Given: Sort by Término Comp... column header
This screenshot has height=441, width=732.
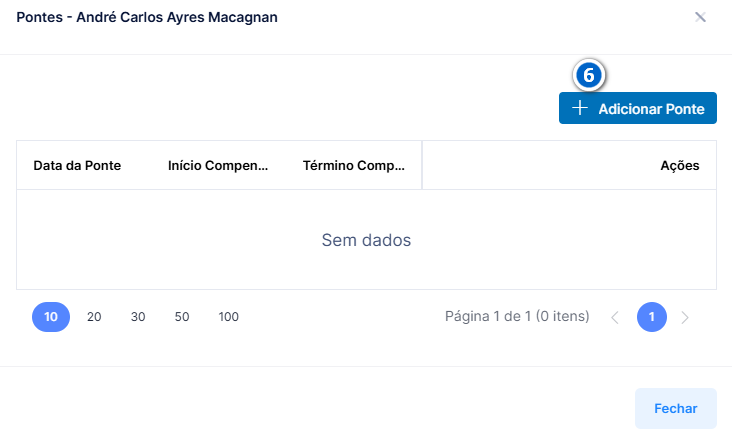Looking at the screenshot, I should coord(354,165).
